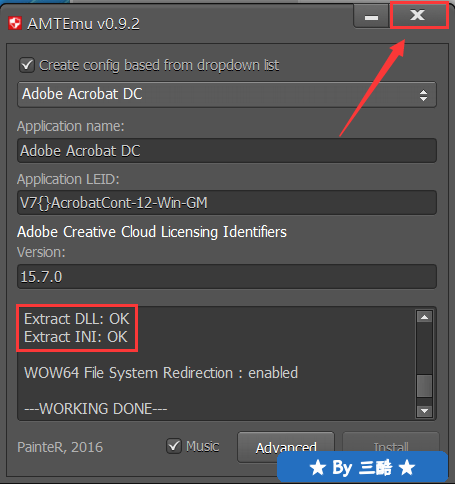Viewport: 455px width, 484px height.
Task: Click the By 三酷 watermark badge
Action: click(362, 467)
